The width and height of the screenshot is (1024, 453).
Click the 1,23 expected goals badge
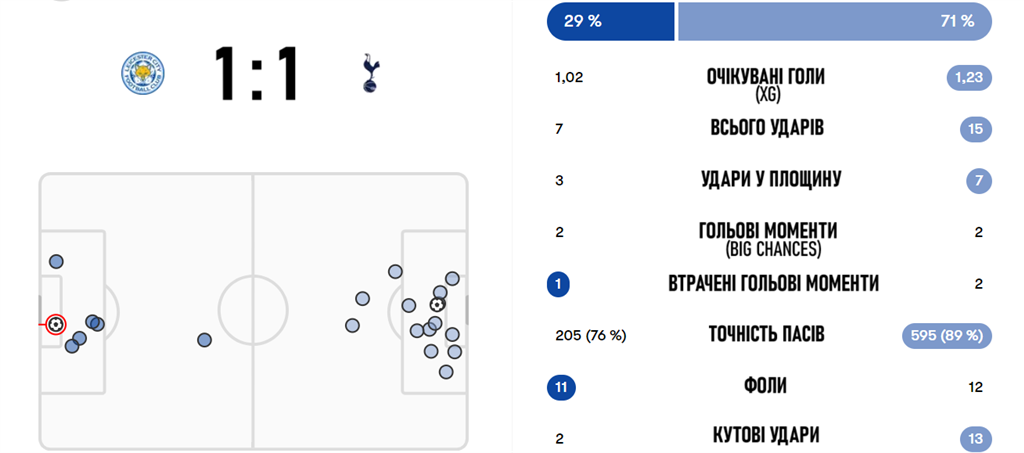point(969,78)
